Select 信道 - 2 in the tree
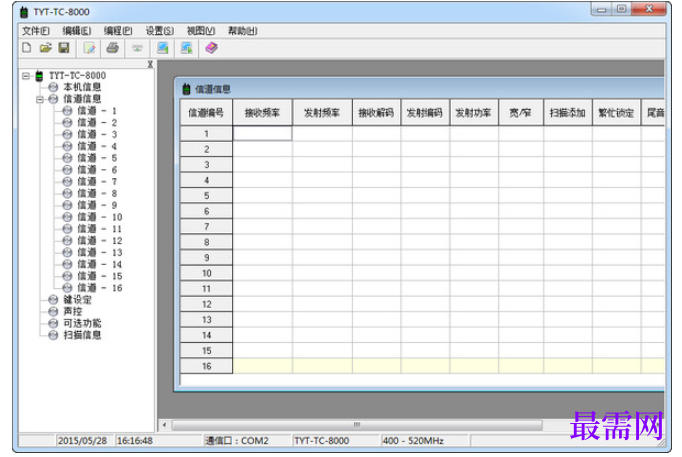Image resolution: width=682 pixels, height=457 pixels. coord(97,123)
